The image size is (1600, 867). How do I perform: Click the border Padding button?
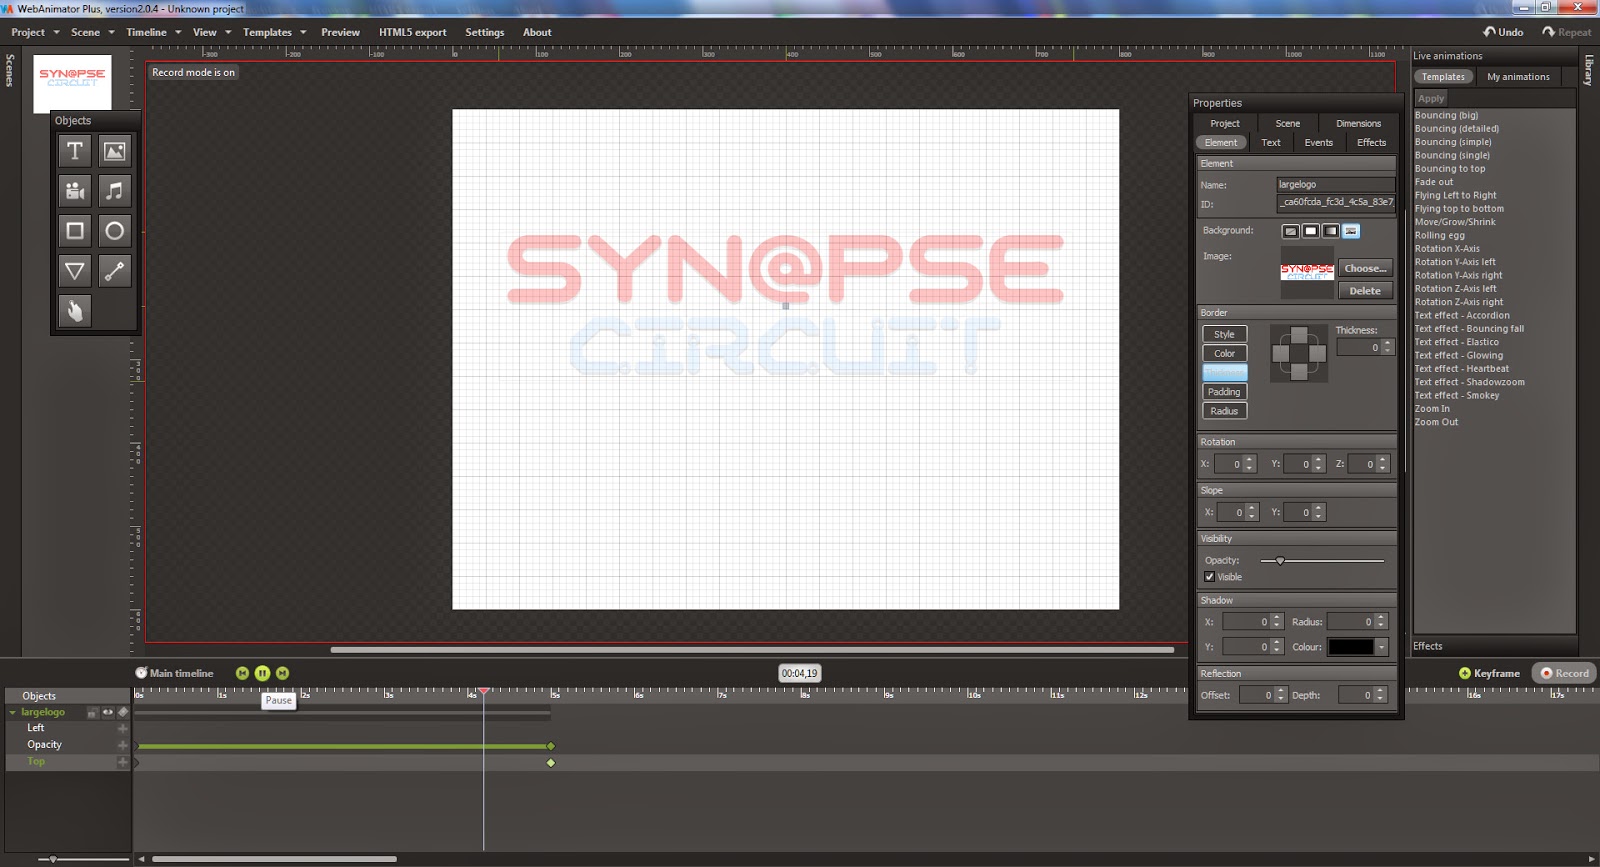point(1224,392)
